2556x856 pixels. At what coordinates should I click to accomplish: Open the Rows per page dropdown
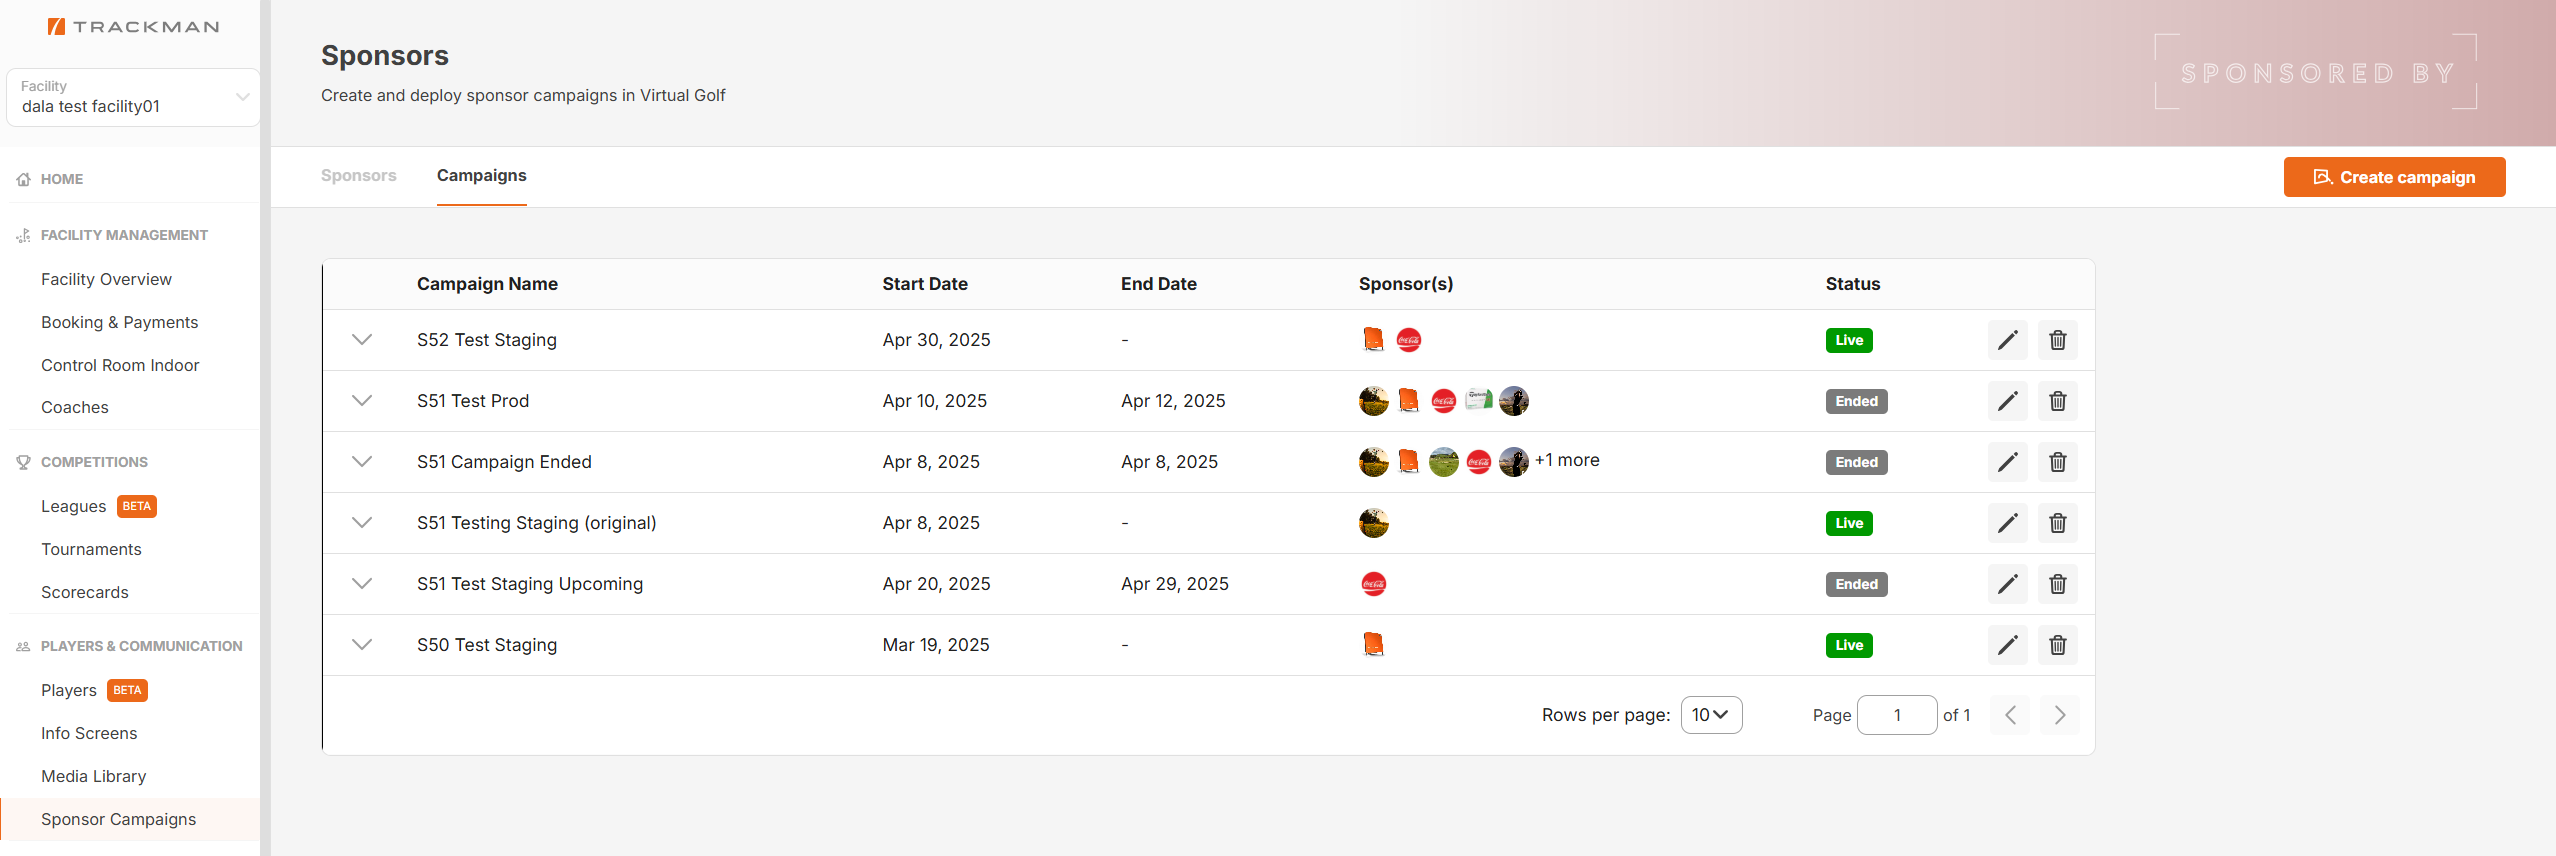click(1711, 715)
